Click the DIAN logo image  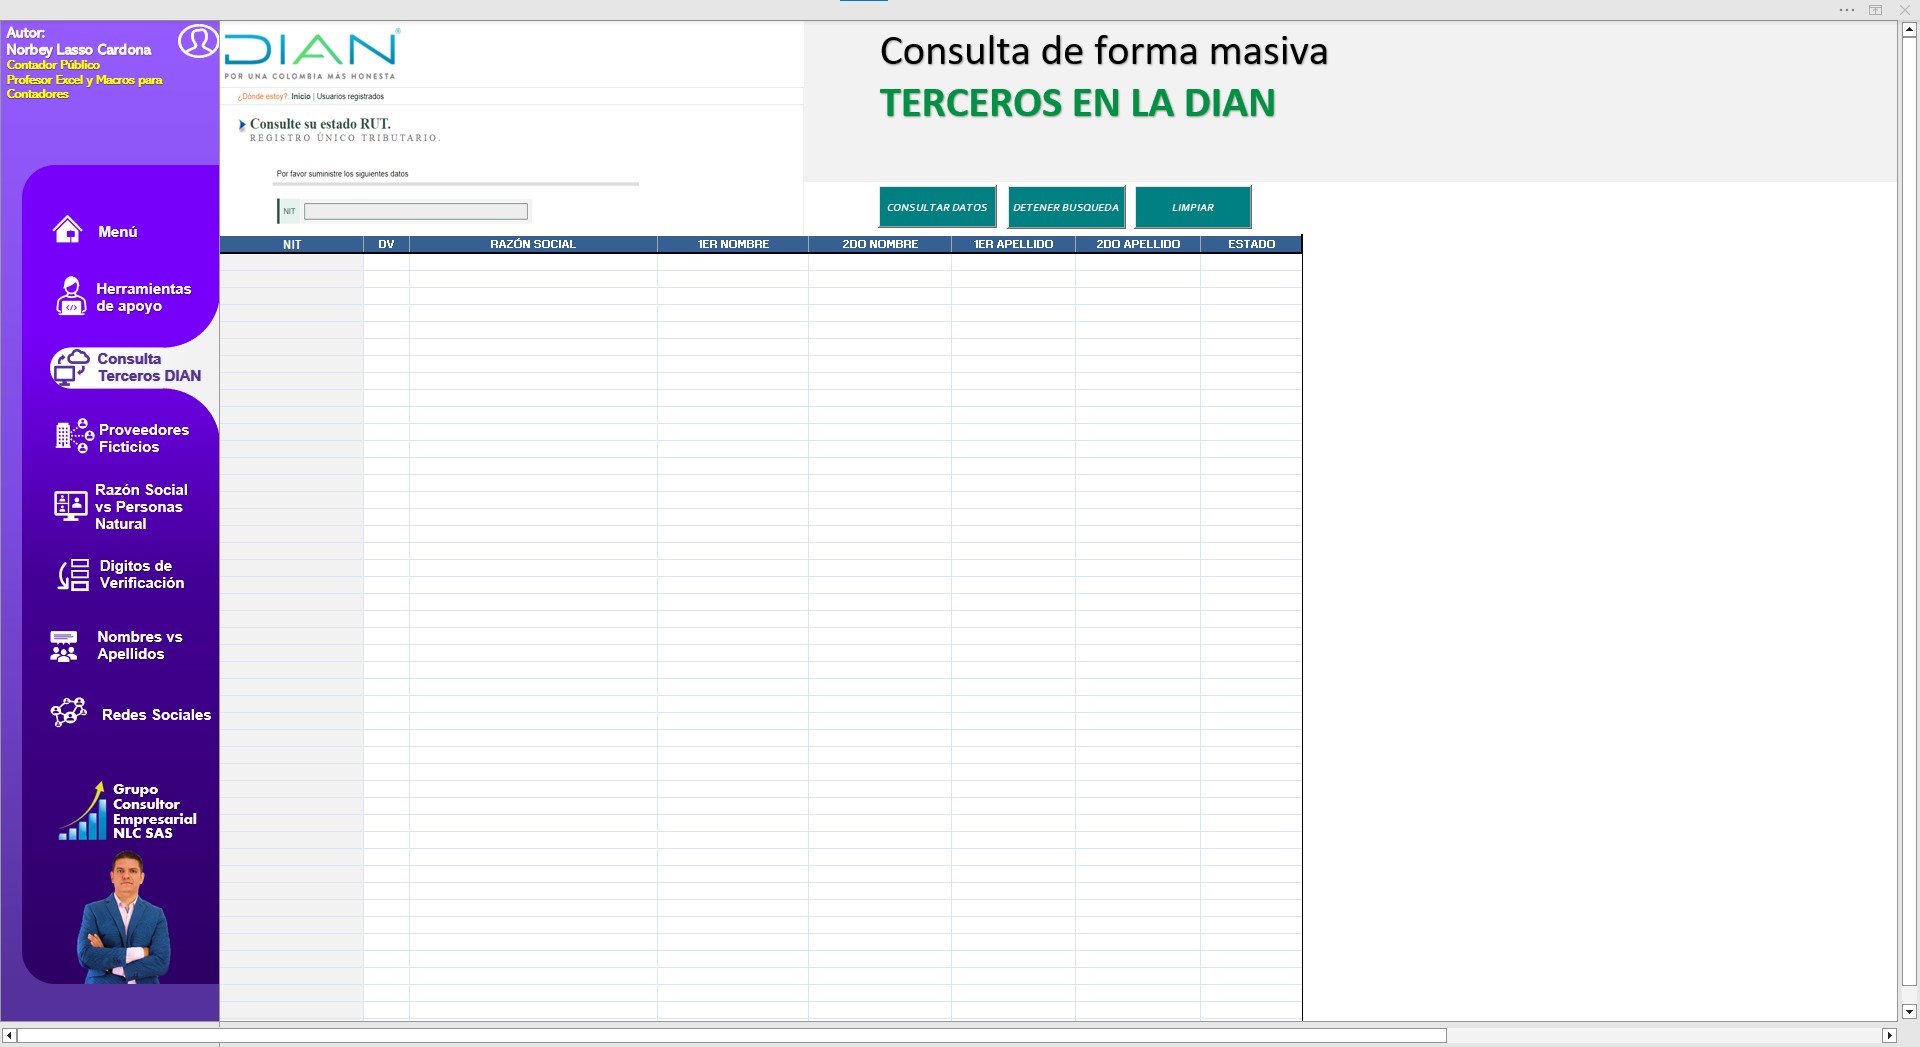tap(311, 54)
